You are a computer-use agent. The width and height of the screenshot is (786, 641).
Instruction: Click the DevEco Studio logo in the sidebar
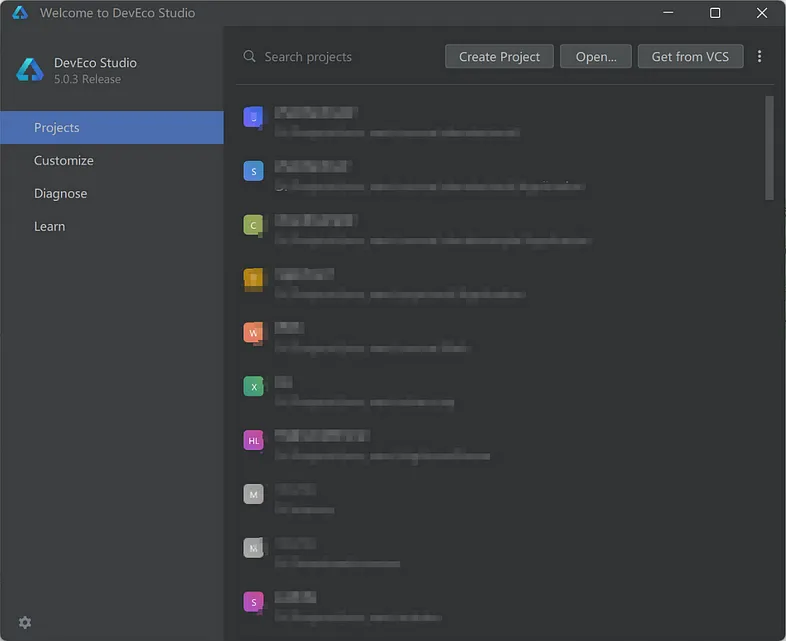30,70
